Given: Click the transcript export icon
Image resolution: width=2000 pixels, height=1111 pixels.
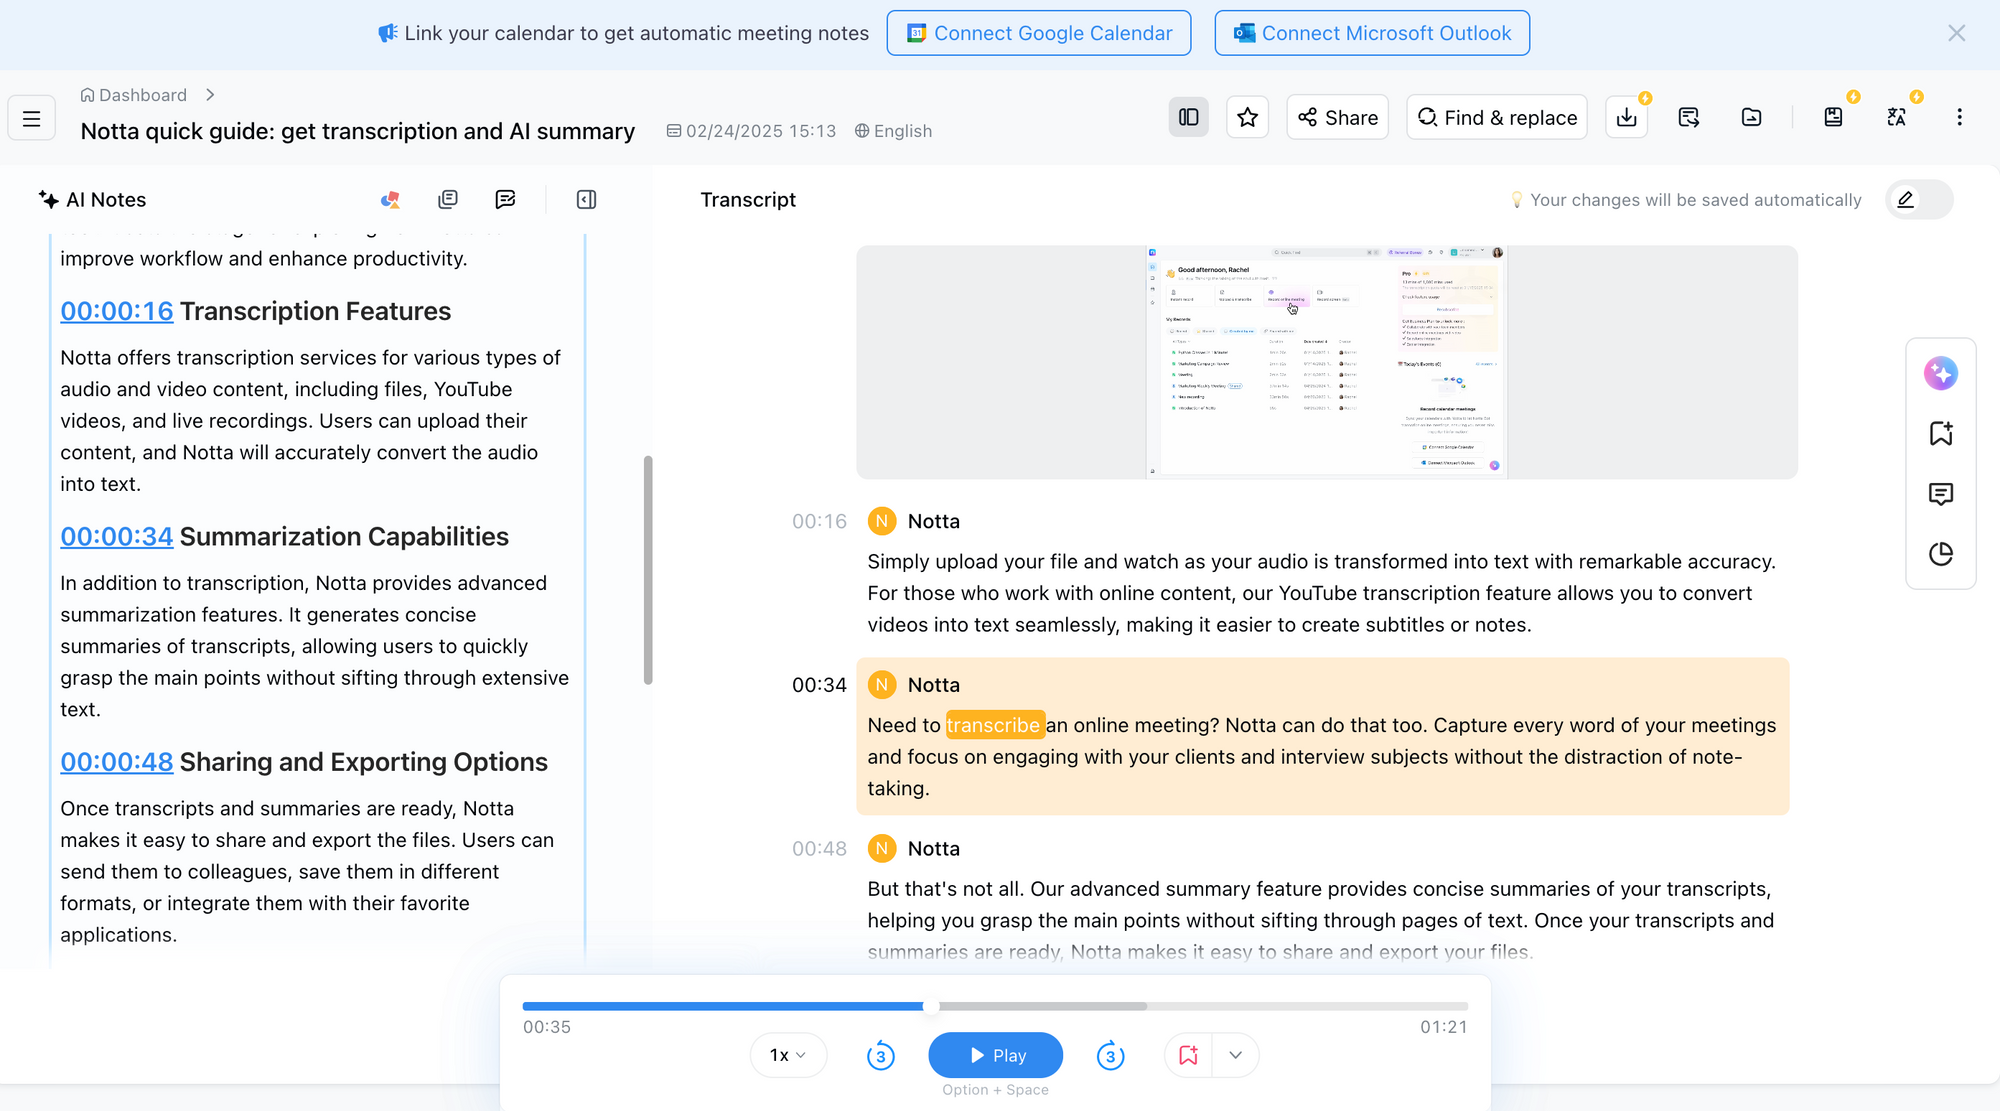Looking at the screenshot, I should click(1627, 118).
